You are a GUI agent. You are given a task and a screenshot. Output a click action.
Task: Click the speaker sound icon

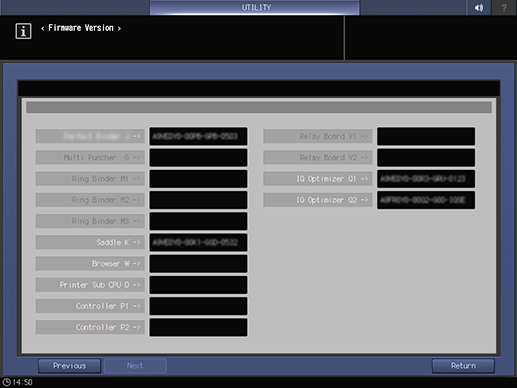pyautogui.click(x=478, y=7)
